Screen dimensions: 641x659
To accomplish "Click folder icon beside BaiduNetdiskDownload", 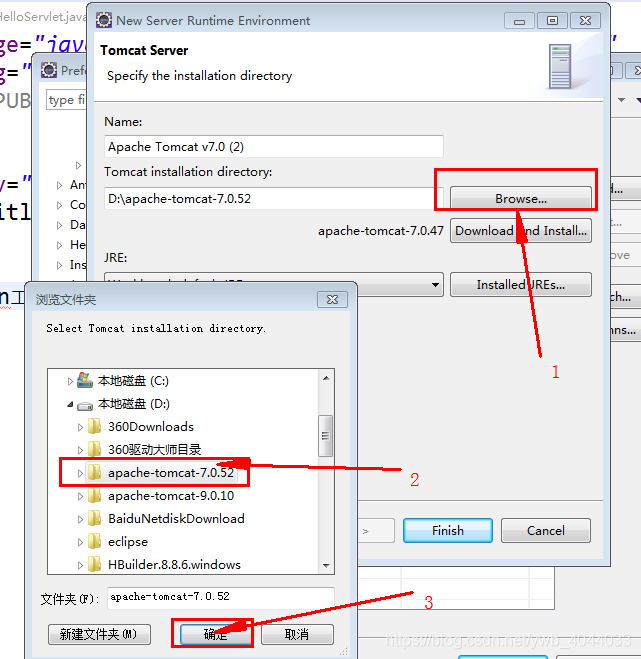I will (x=95, y=518).
